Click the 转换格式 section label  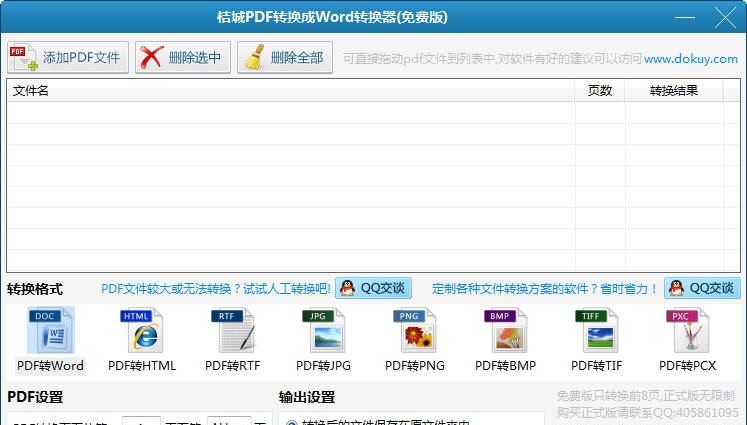click(35, 289)
